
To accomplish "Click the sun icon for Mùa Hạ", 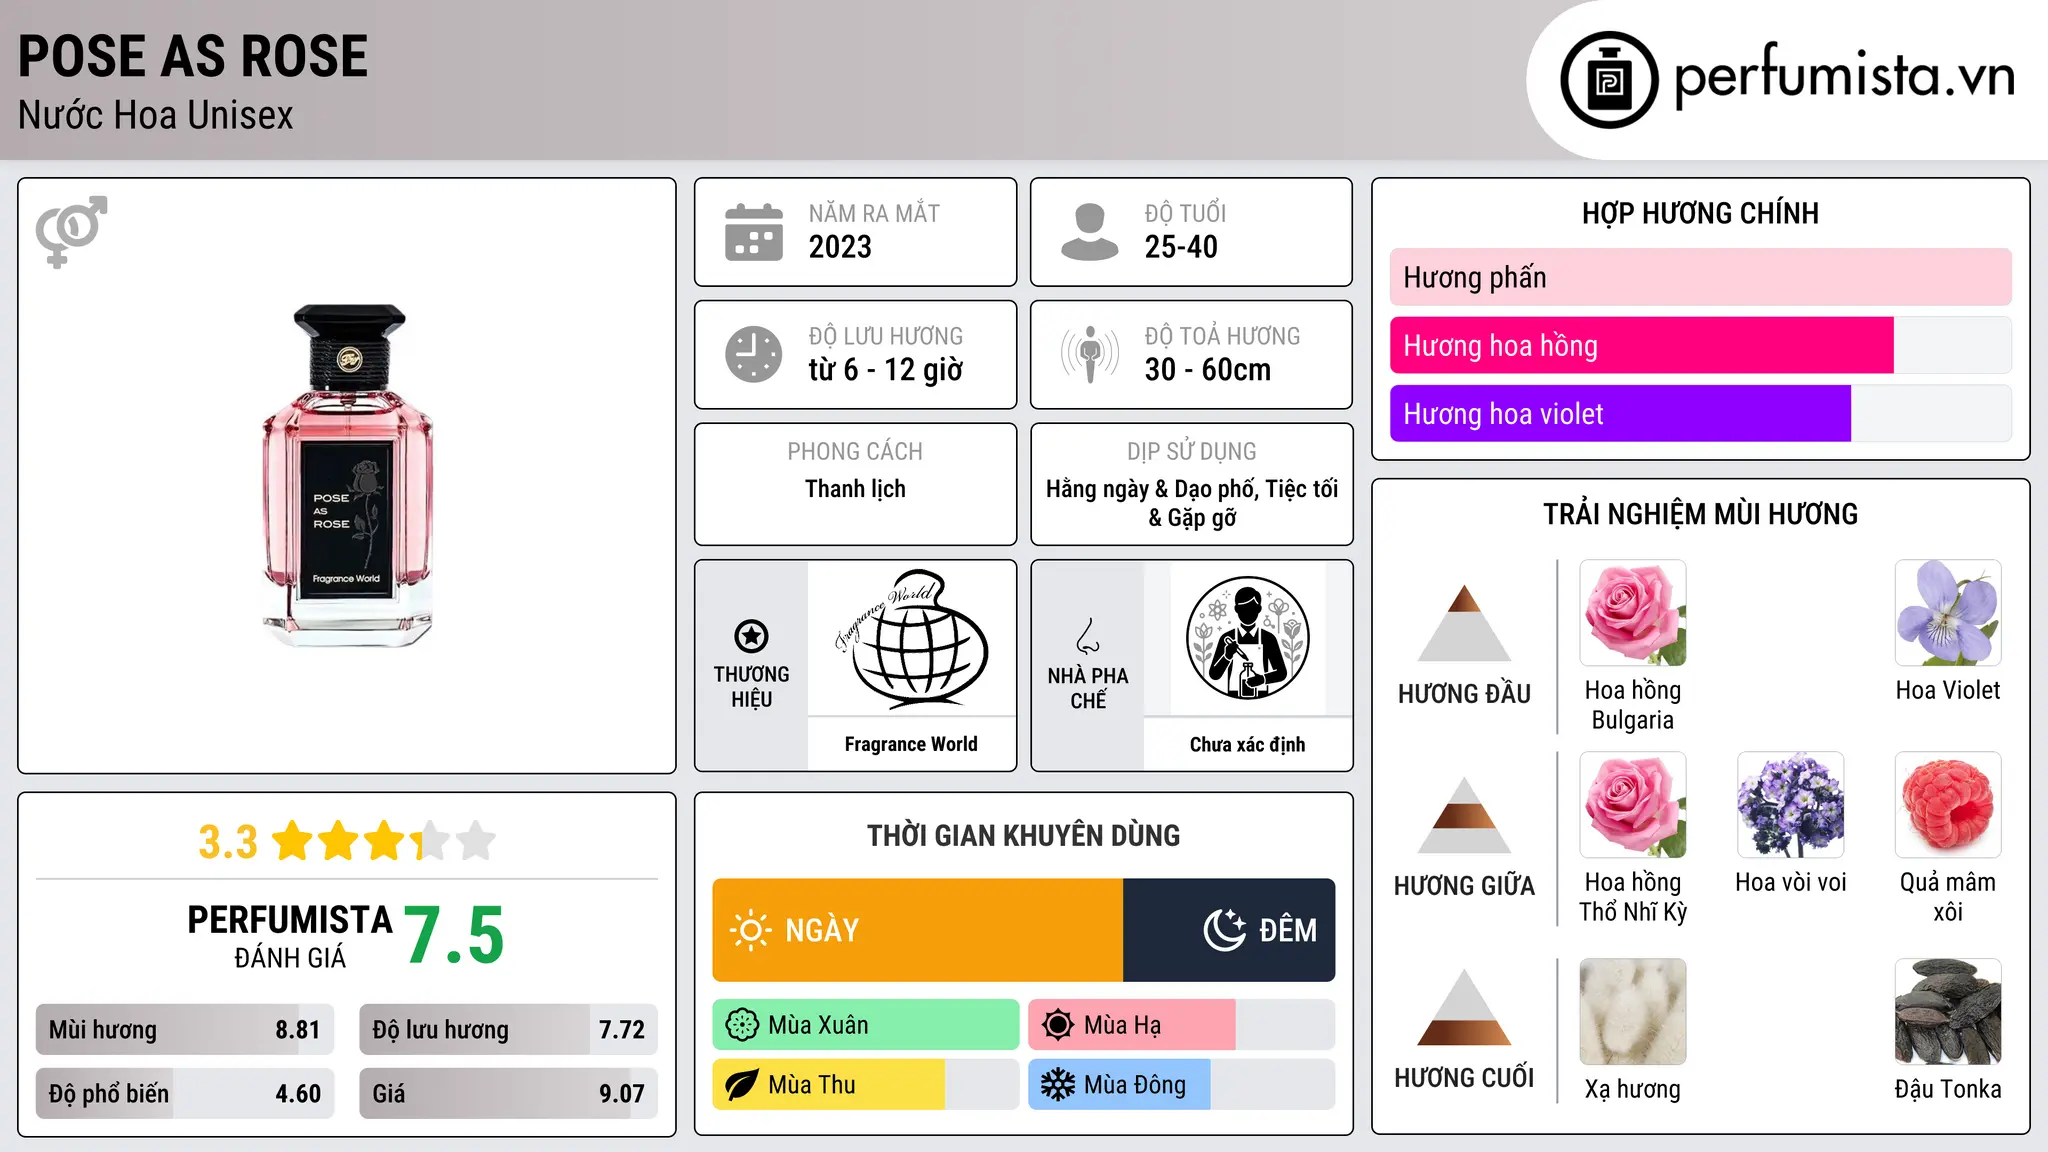I will click(1058, 1025).
